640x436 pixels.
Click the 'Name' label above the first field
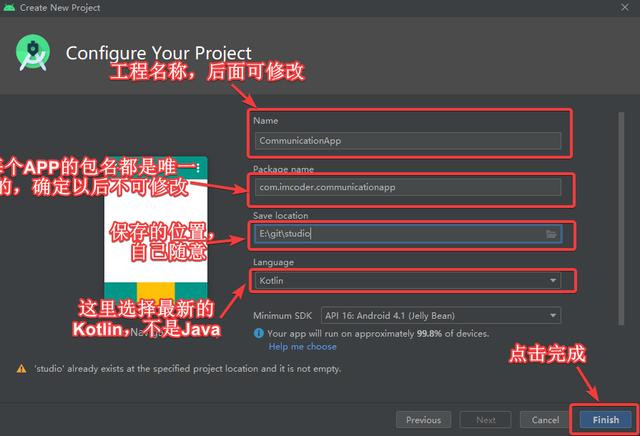coord(265,121)
